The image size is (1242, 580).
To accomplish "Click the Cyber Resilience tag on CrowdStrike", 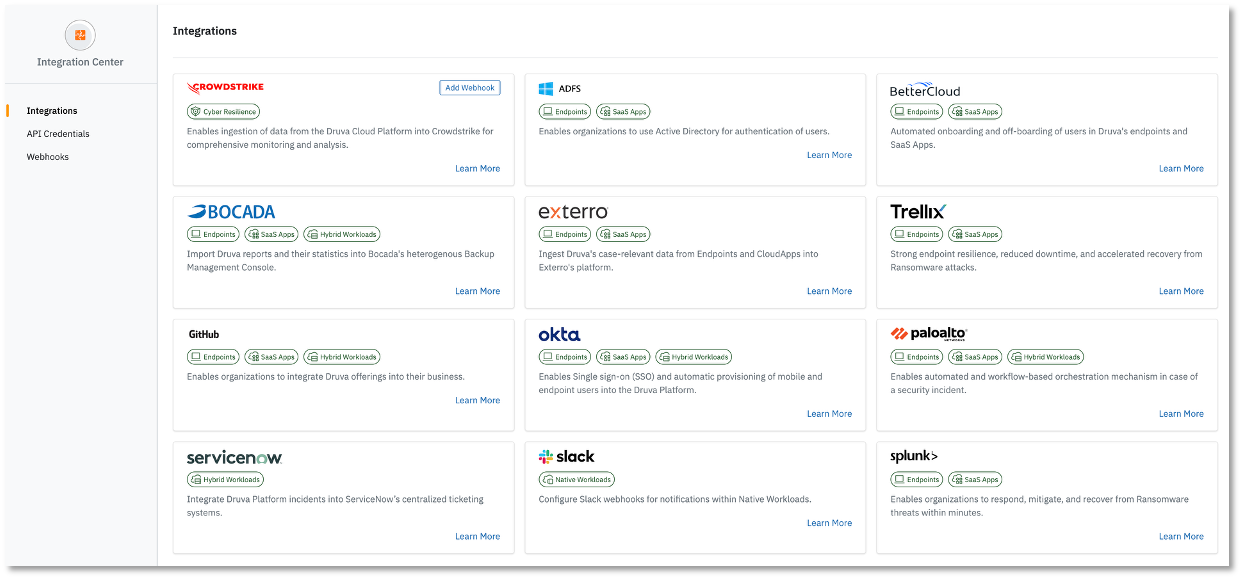I will tap(223, 112).
